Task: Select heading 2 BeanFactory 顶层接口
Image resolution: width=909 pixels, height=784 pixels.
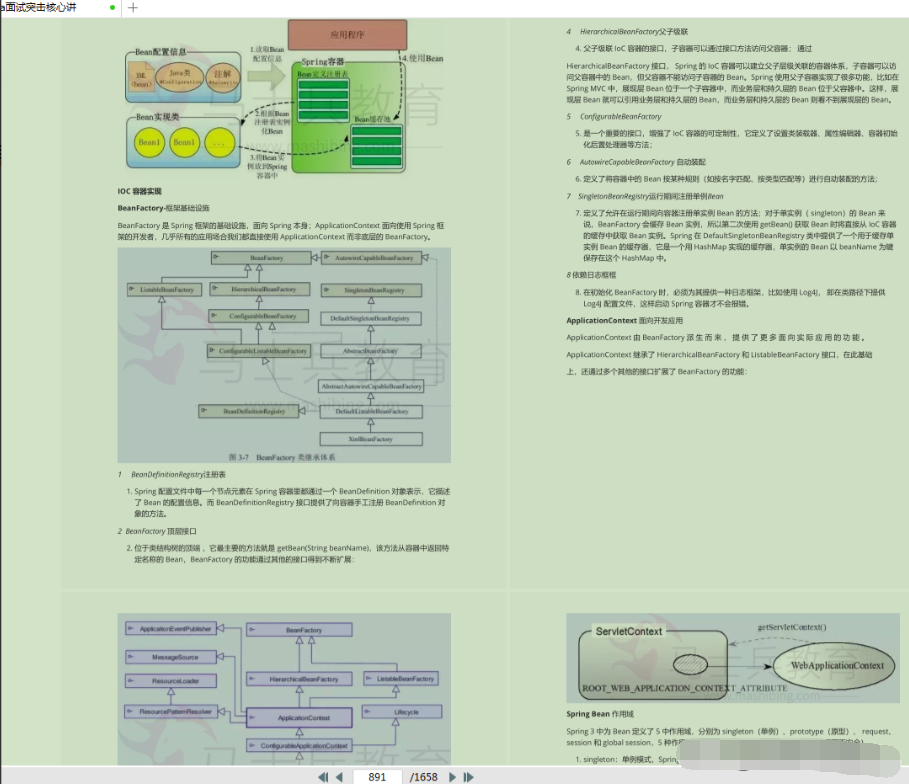Action: (157, 531)
